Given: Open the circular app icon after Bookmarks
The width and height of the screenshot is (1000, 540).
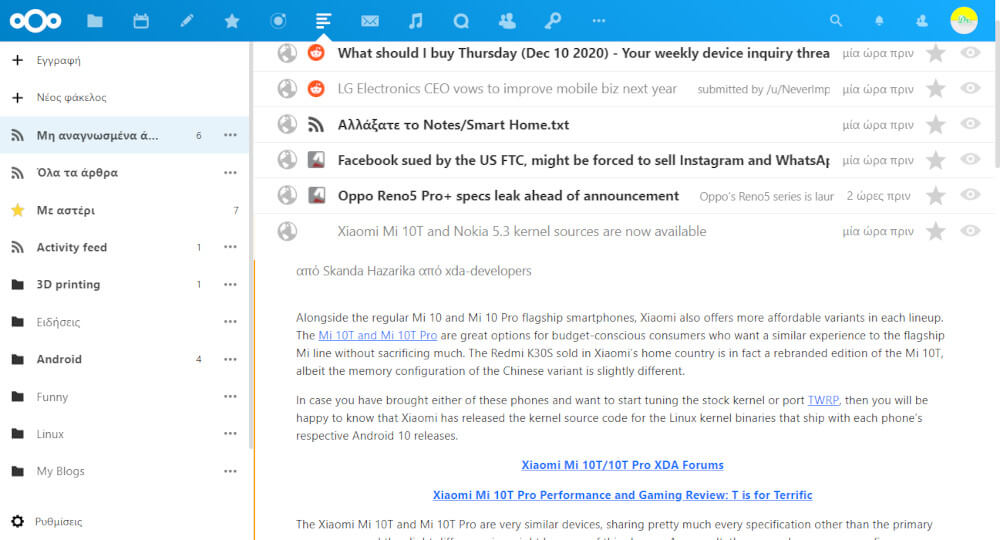Looking at the screenshot, I should pyautogui.click(x=278, y=21).
